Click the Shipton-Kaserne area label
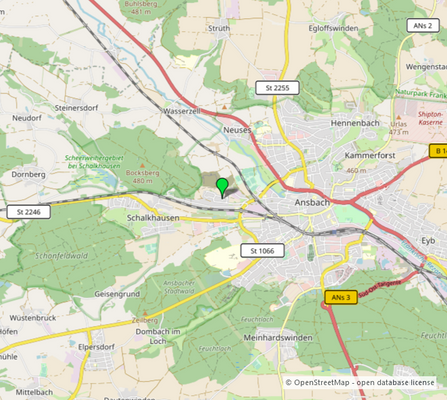The height and width of the screenshot is (400, 447). click(x=430, y=118)
